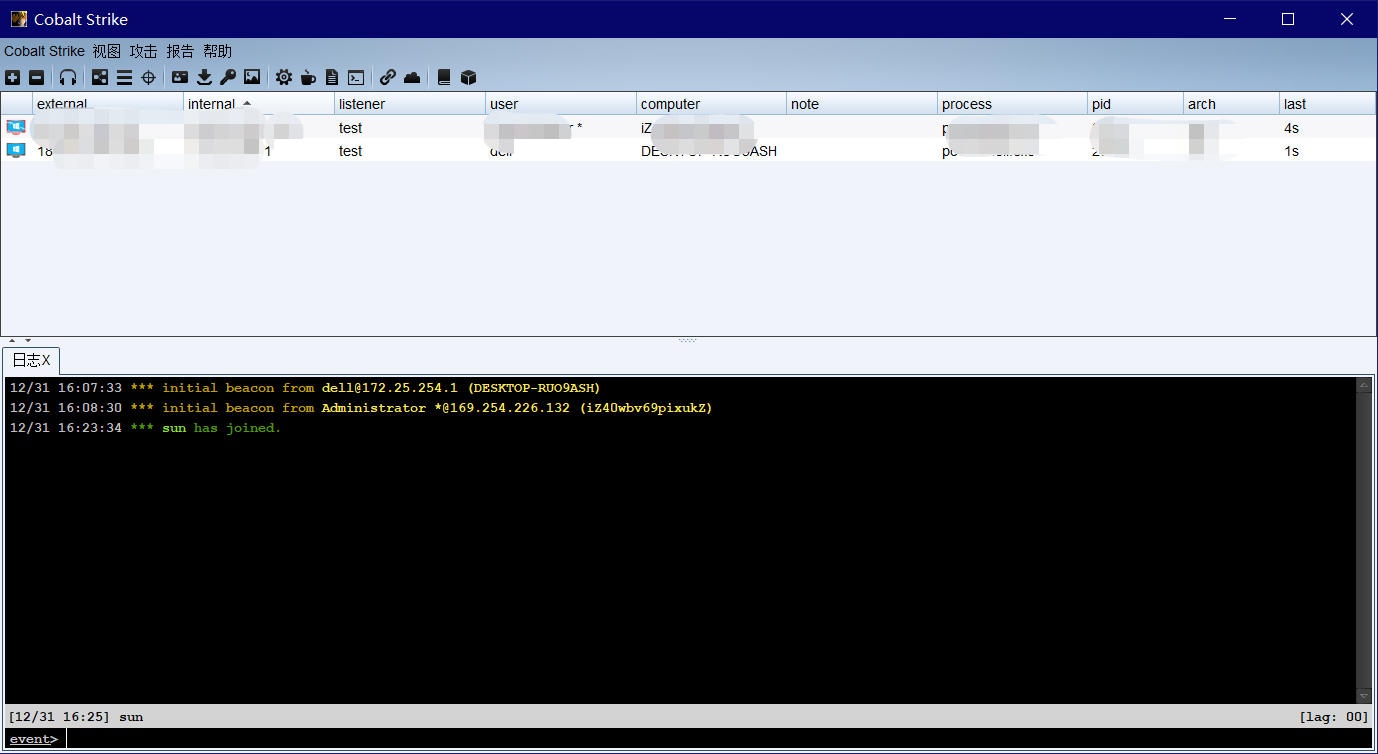
Task: Collapse bottom pane with the down splitter arrow
Action: pyautogui.click(x=28, y=341)
